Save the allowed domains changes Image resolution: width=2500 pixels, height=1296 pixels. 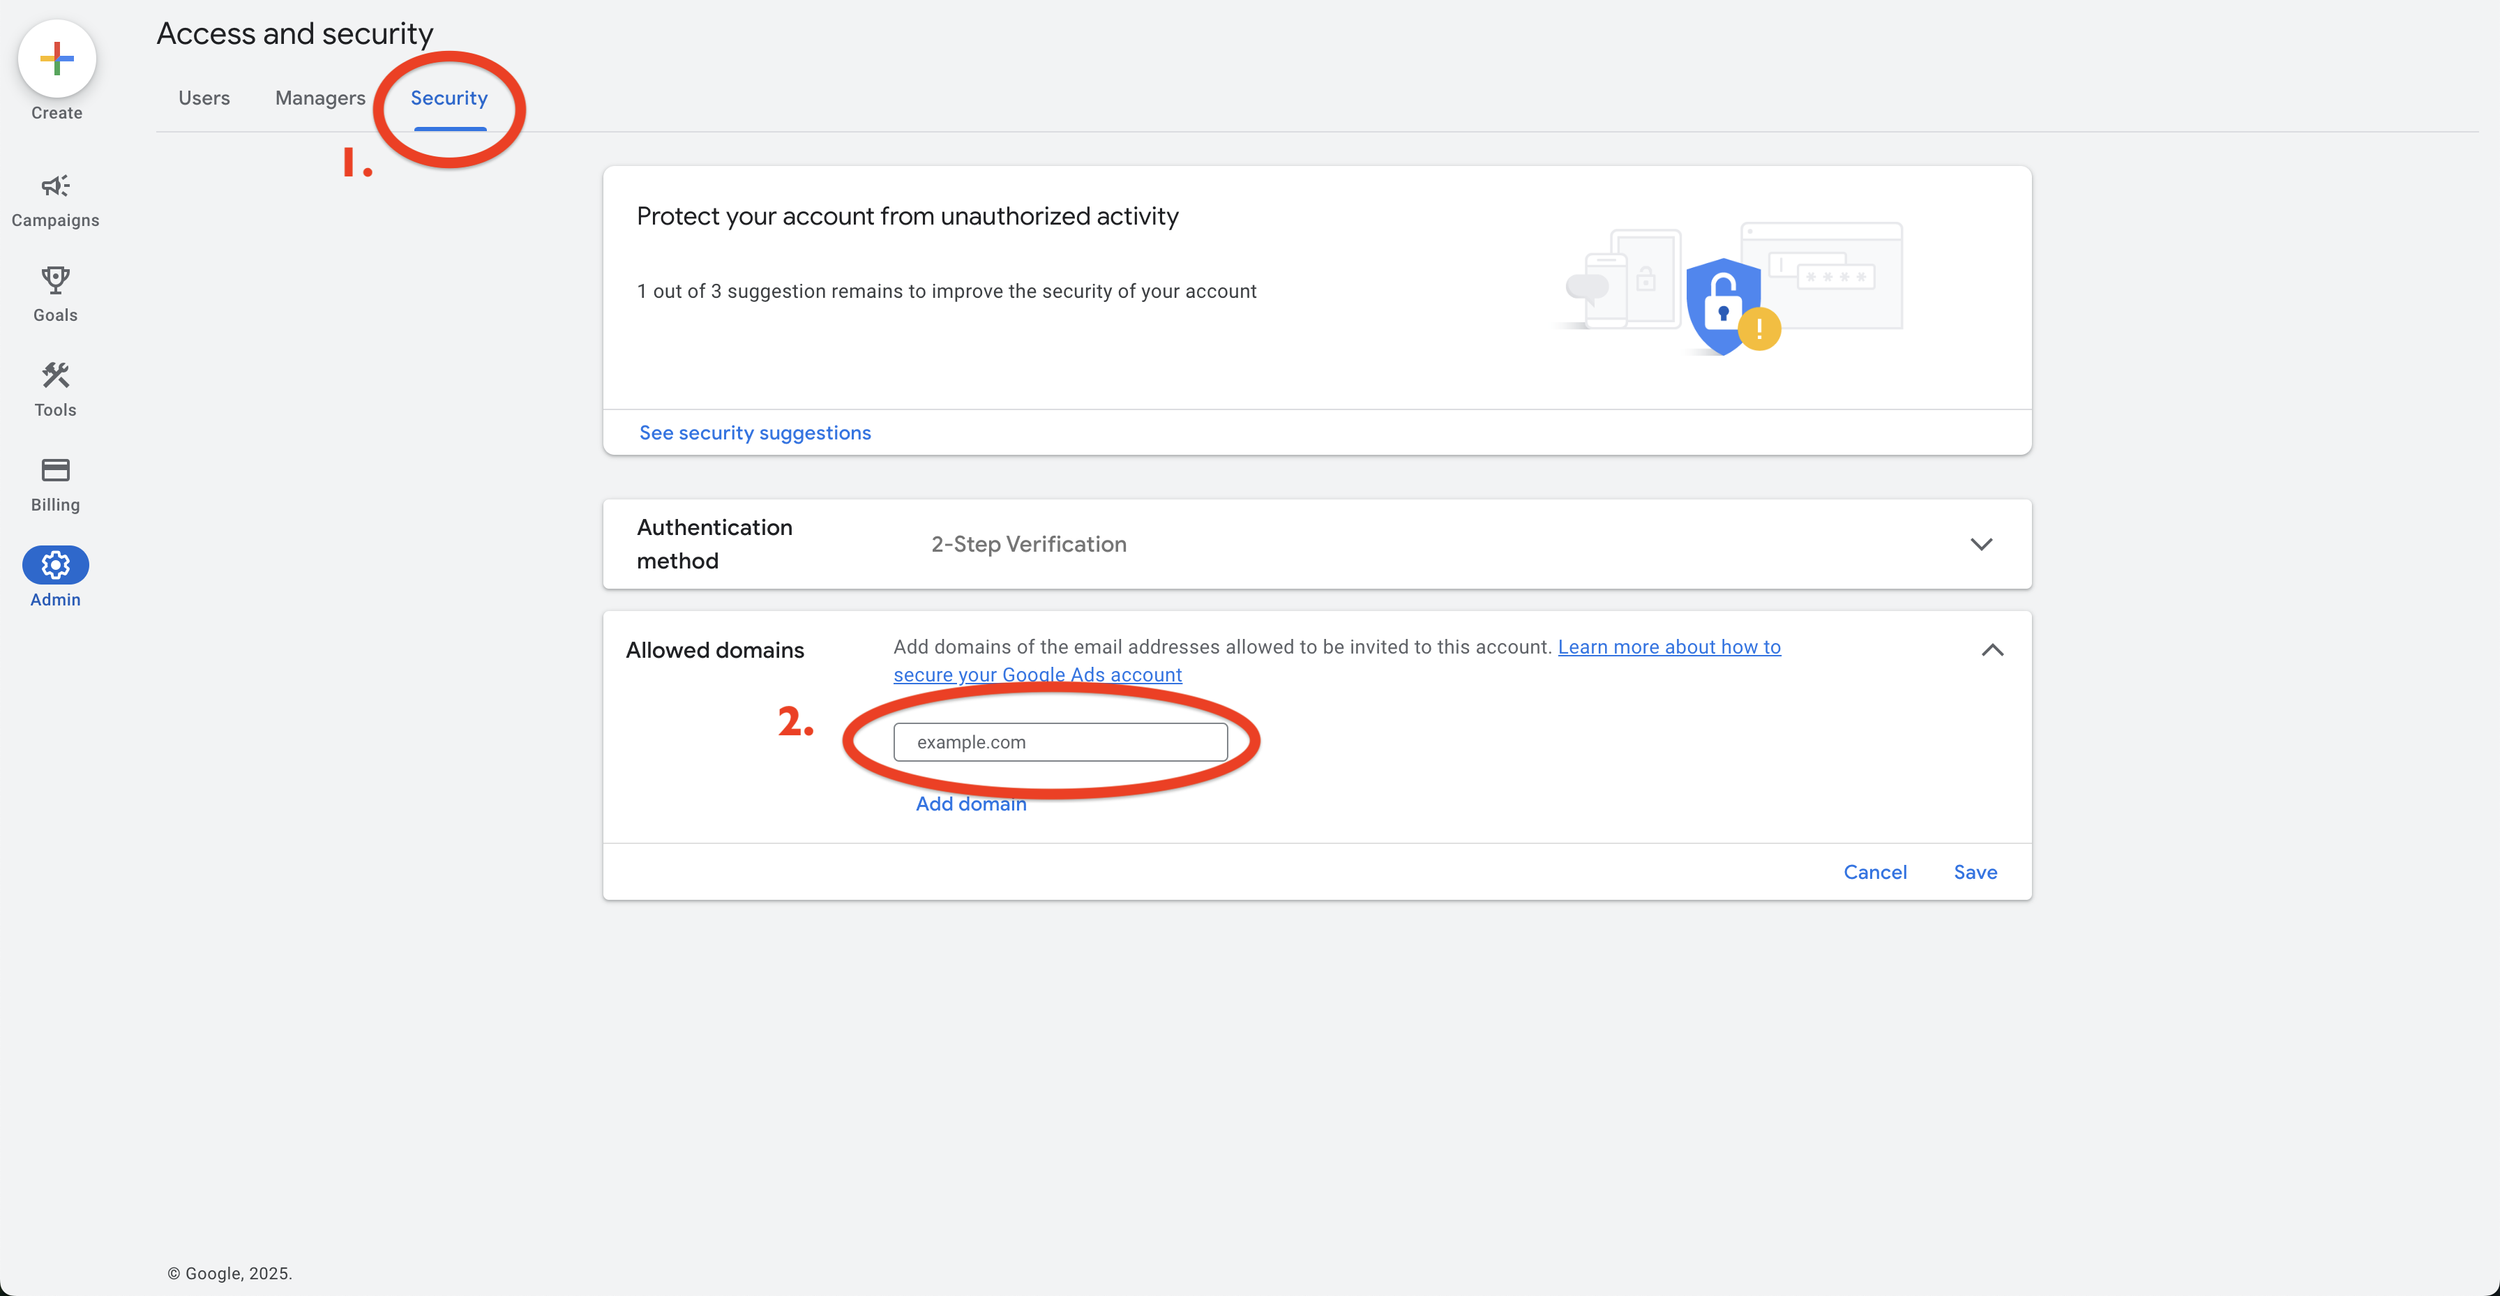pos(1975,871)
